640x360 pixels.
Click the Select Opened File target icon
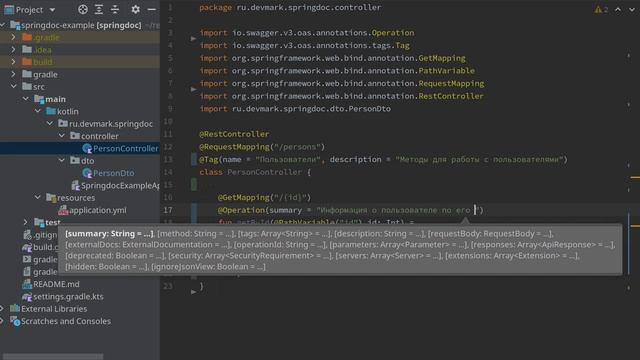click(83, 9)
